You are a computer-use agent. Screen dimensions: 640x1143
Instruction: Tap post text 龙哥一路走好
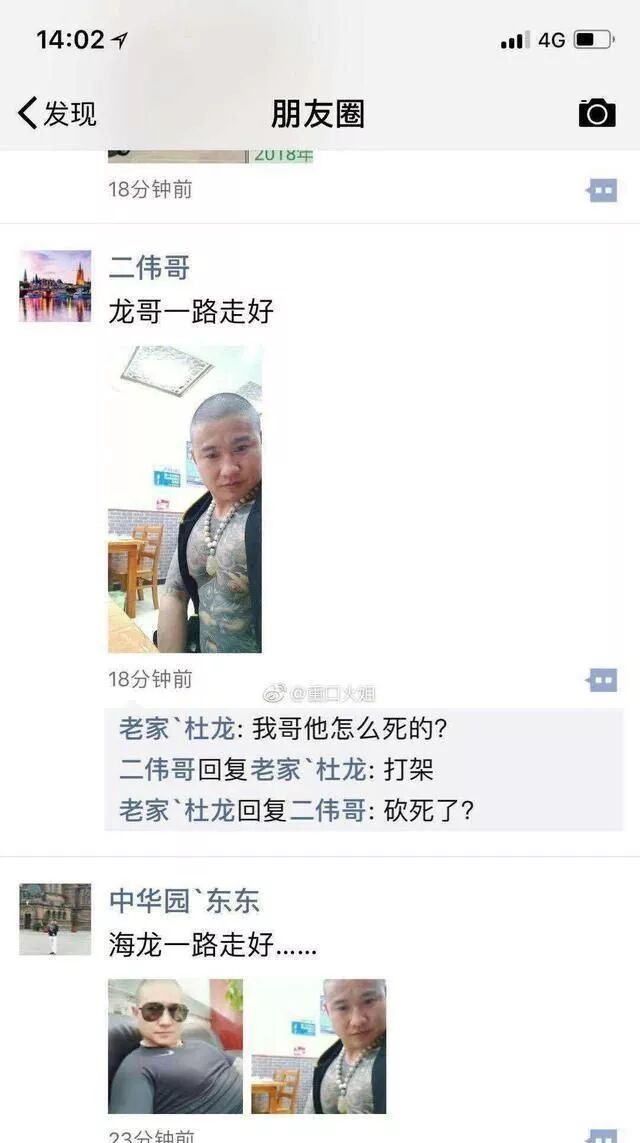coord(191,311)
